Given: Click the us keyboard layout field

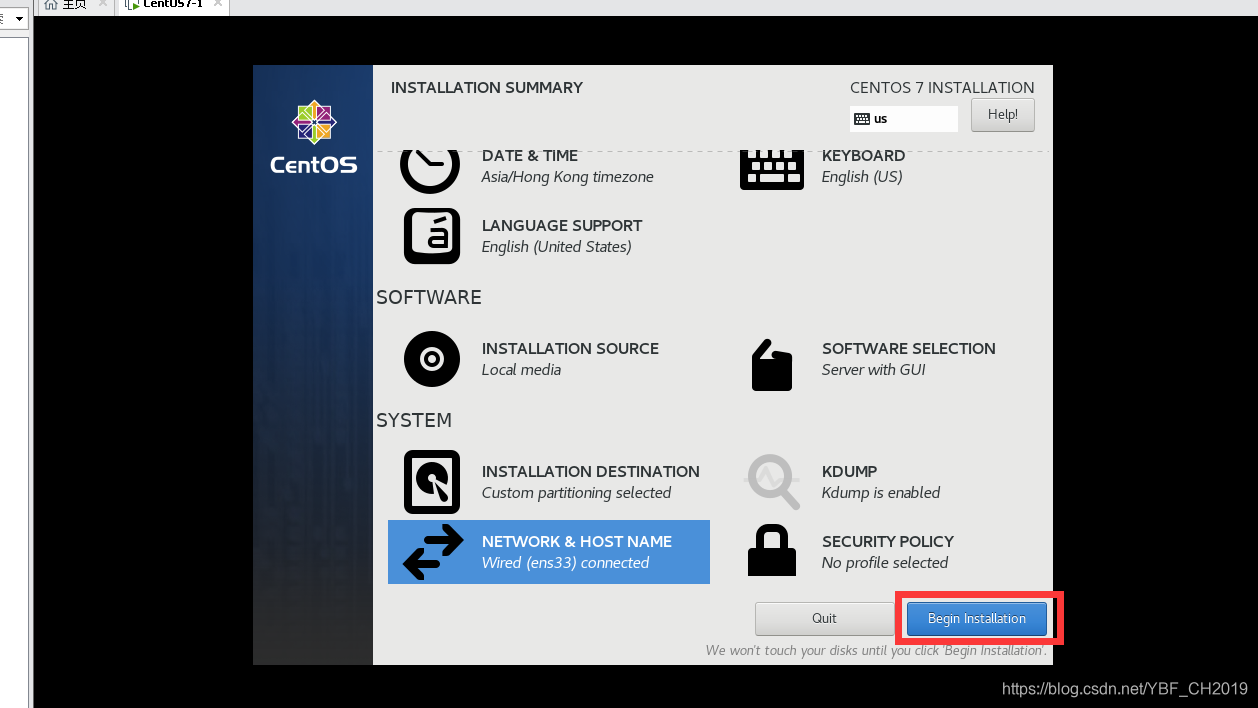Looking at the screenshot, I should (904, 119).
